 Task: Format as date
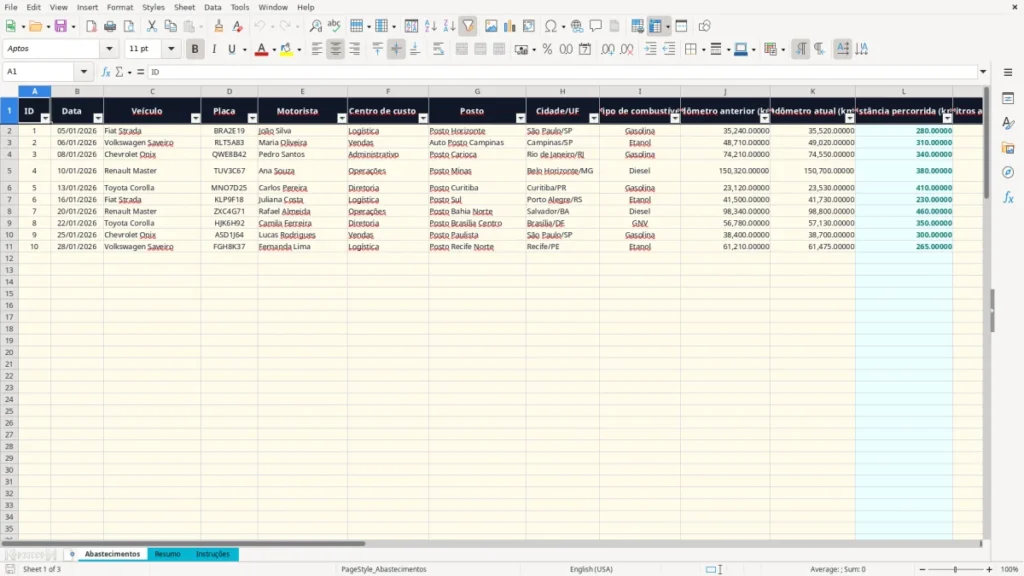point(585,49)
